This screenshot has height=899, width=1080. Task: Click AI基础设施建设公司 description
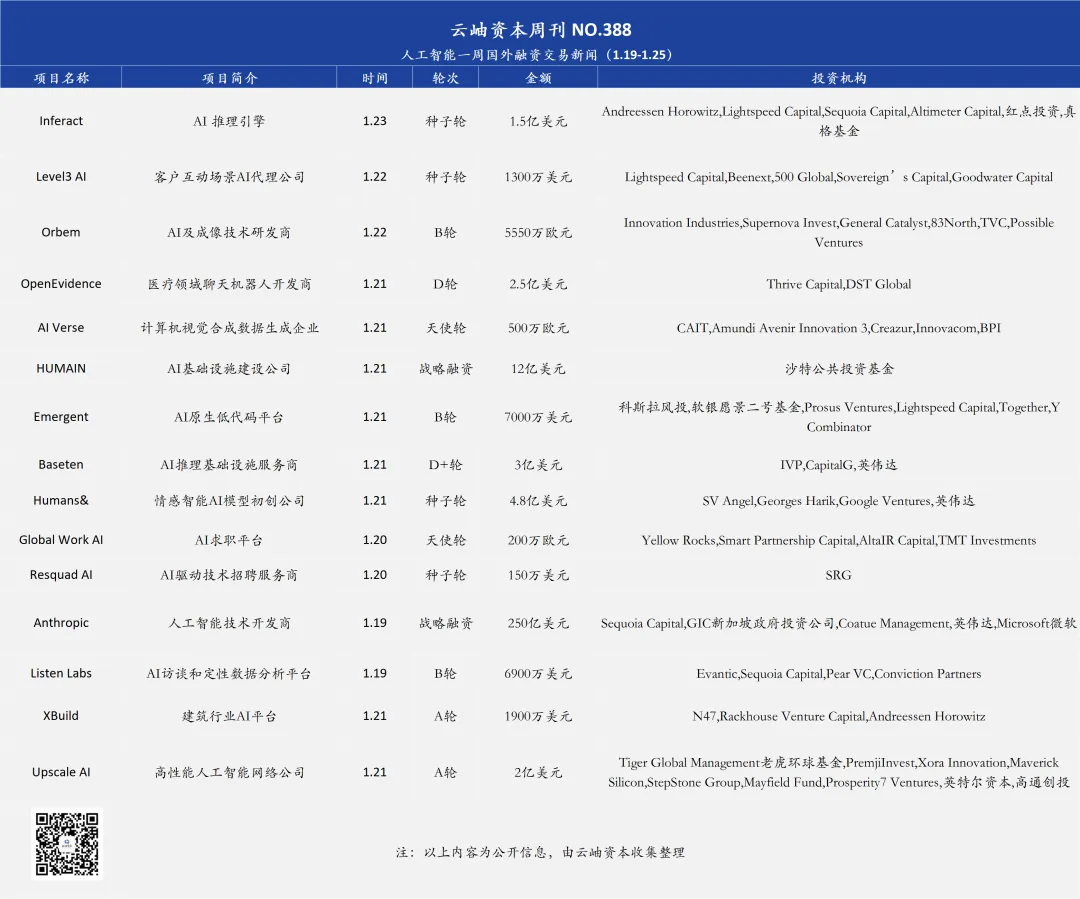pos(229,369)
